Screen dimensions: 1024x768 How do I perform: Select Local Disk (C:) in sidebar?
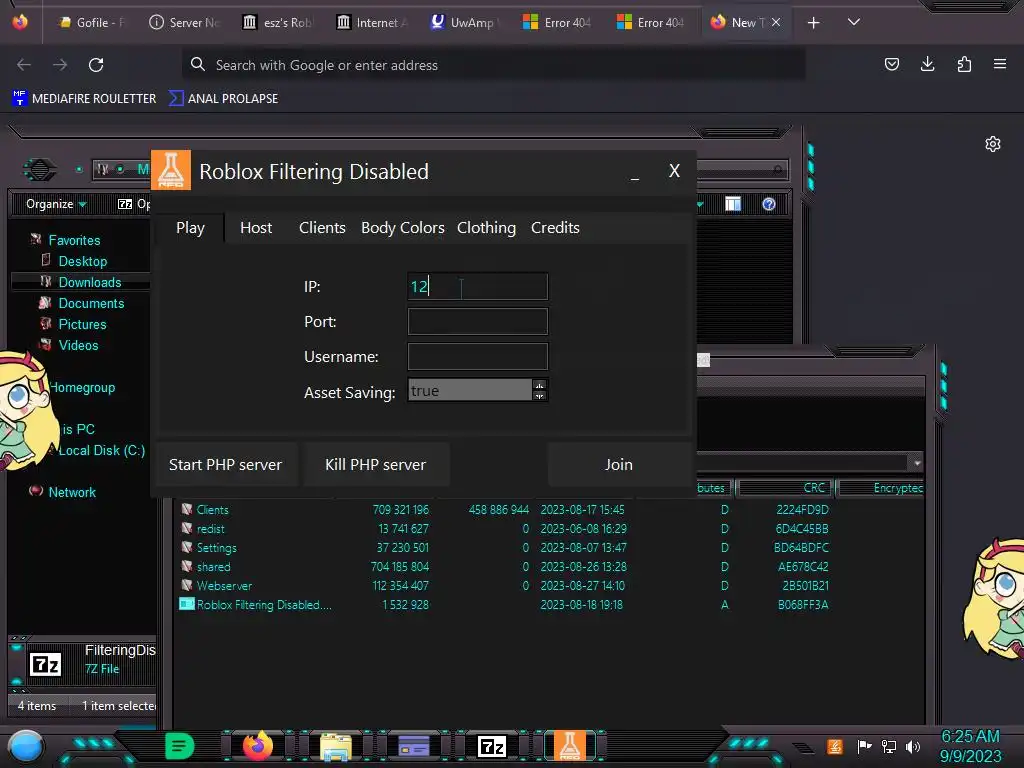click(x=101, y=450)
